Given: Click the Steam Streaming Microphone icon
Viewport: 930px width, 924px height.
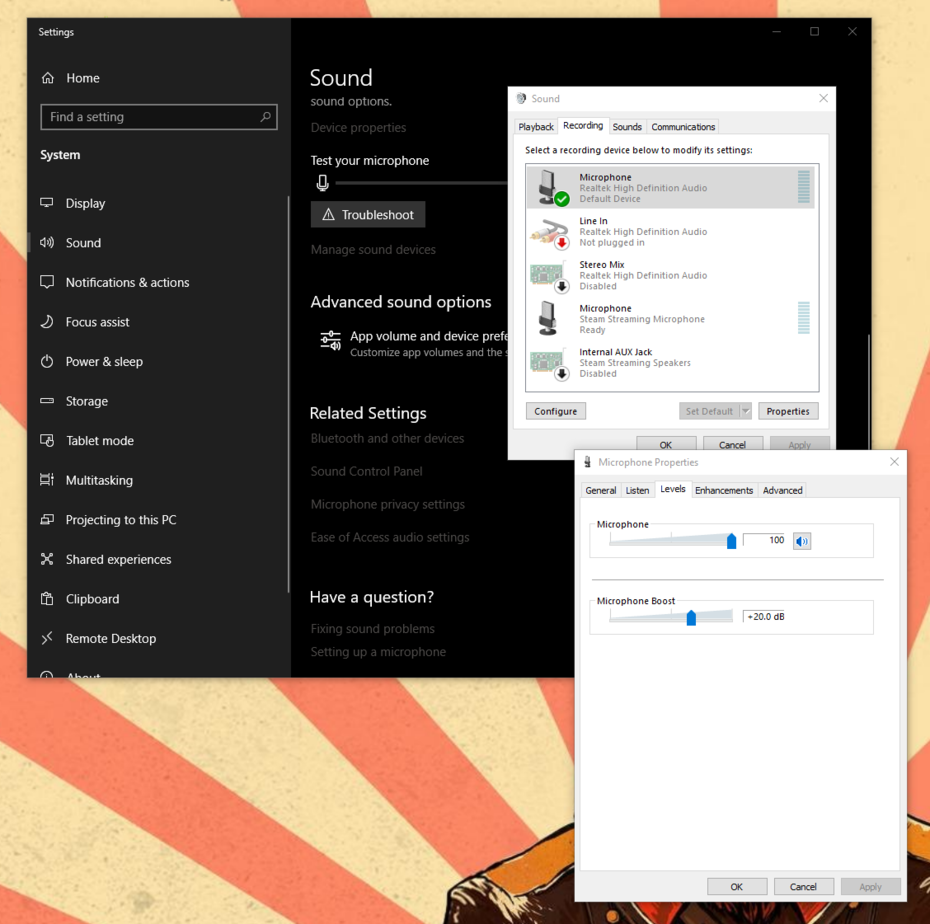Looking at the screenshot, I should 547,318.
